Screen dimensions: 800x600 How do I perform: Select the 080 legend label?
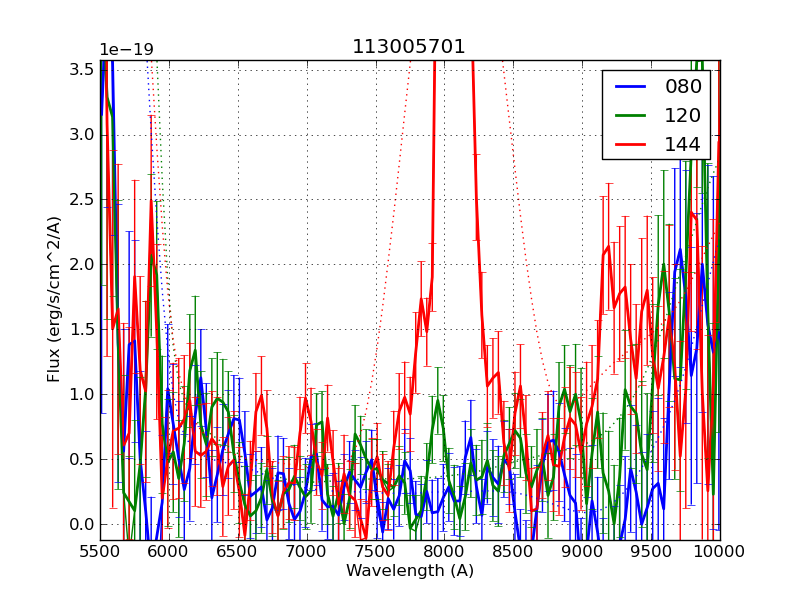pyautogui.click(x=683, y=87)
